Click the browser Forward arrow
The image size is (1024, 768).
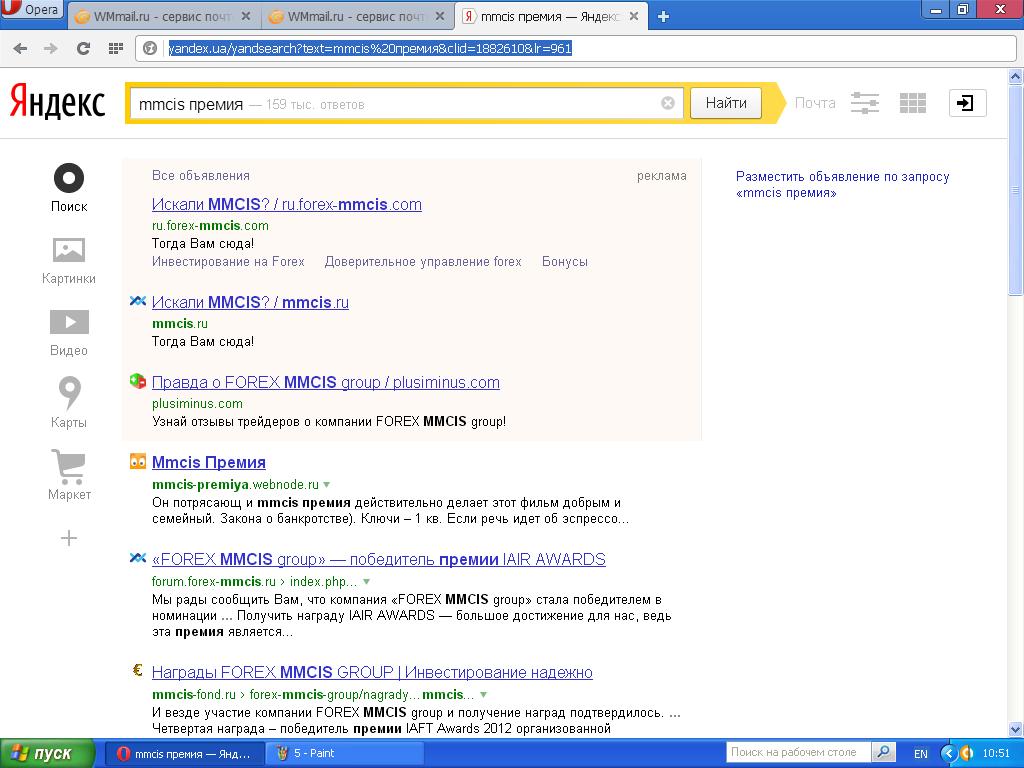pyautogui.click(x=51, y=48)
